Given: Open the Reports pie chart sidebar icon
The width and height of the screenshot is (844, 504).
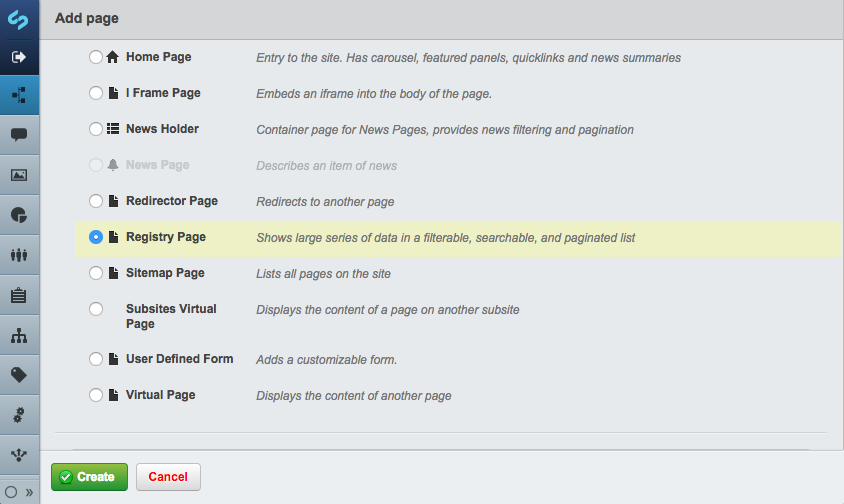Looking at the screenshot, I should pyautogui.click(x=19, y=215).
